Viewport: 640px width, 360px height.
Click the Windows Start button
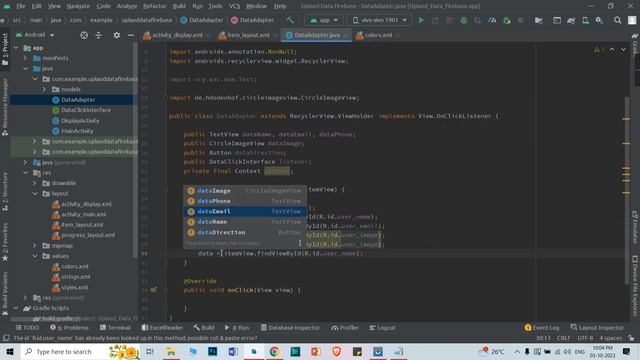(x=10, y=351)
